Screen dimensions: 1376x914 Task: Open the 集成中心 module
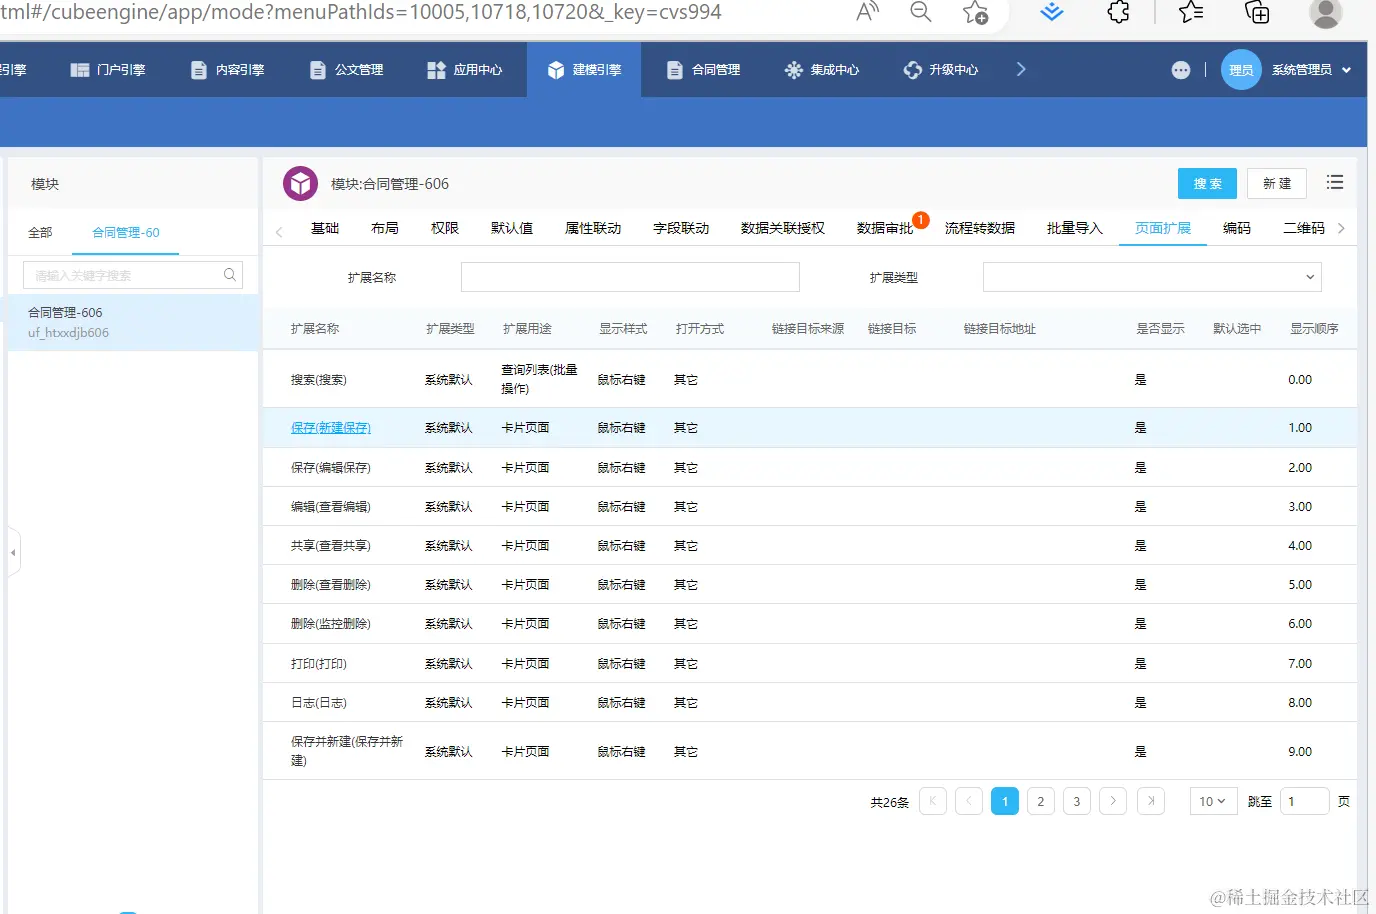(x=822, y=70)
